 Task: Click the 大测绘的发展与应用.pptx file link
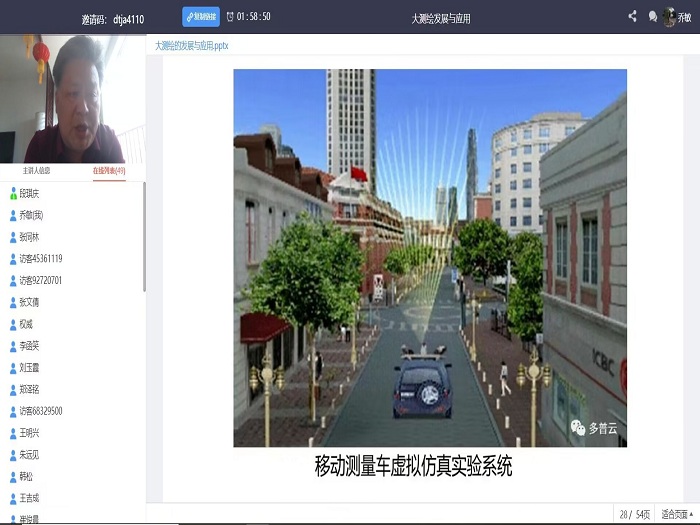(x=192, y=46)
